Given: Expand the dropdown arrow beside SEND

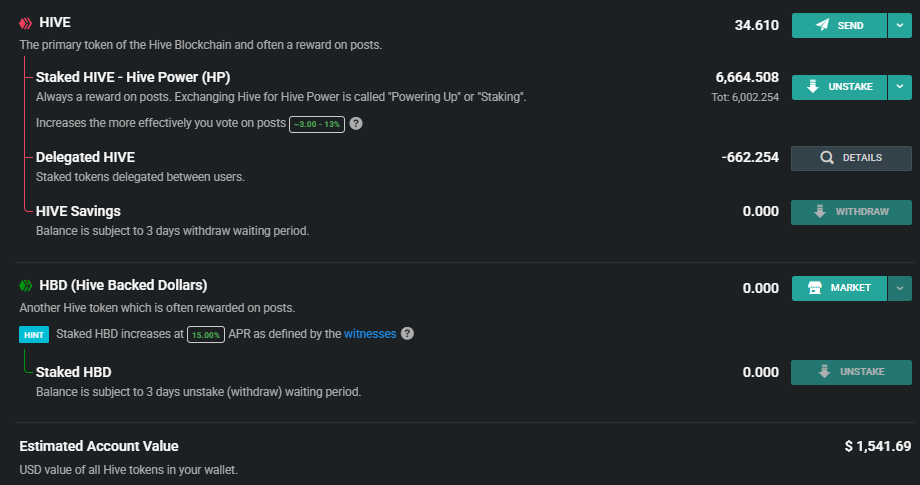Looking at the screenshot, I should coord(899,25).
